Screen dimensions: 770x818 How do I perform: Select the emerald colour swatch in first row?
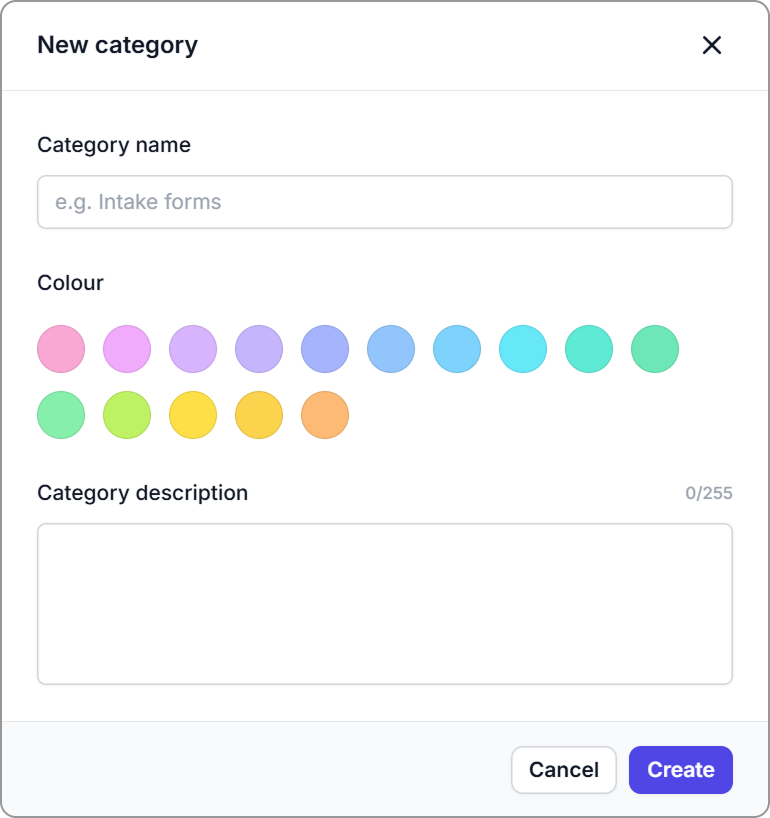pos(655,349)
